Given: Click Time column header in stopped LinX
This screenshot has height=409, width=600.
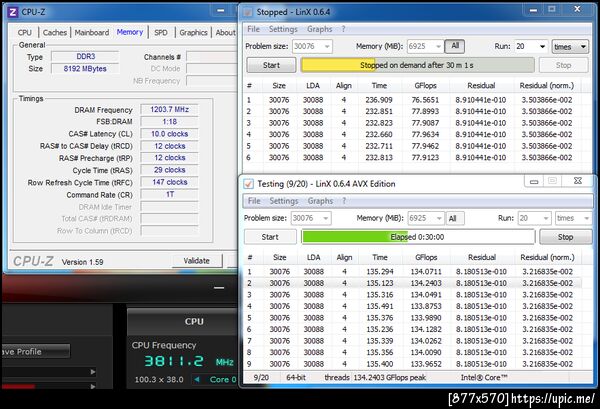Looking at the screenshot, I should click(379, 86).
